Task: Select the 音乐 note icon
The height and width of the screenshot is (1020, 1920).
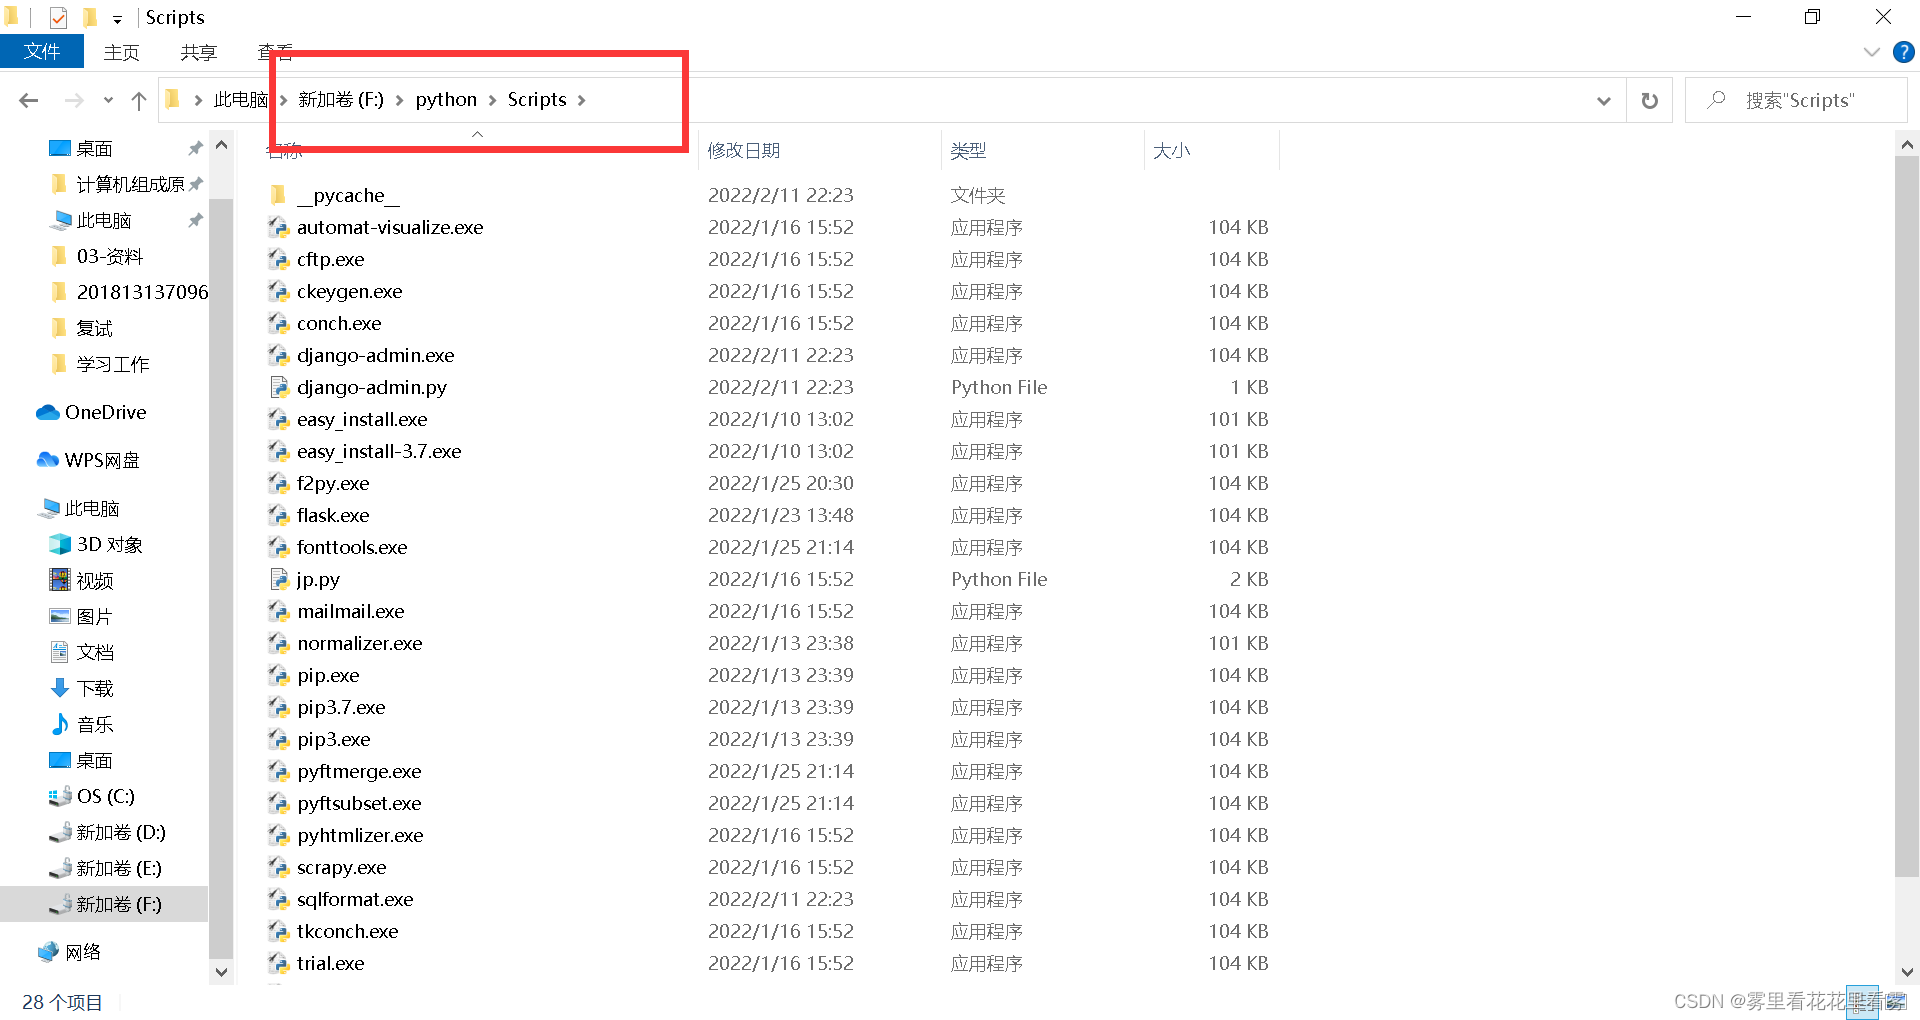Action: pos(60,724)
